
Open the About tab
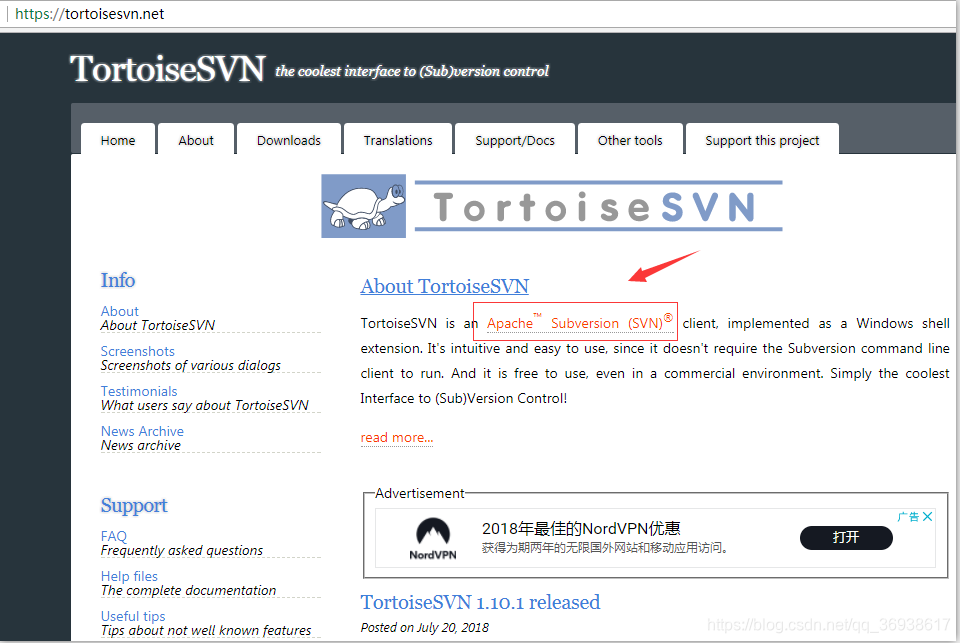coord(196,140)
